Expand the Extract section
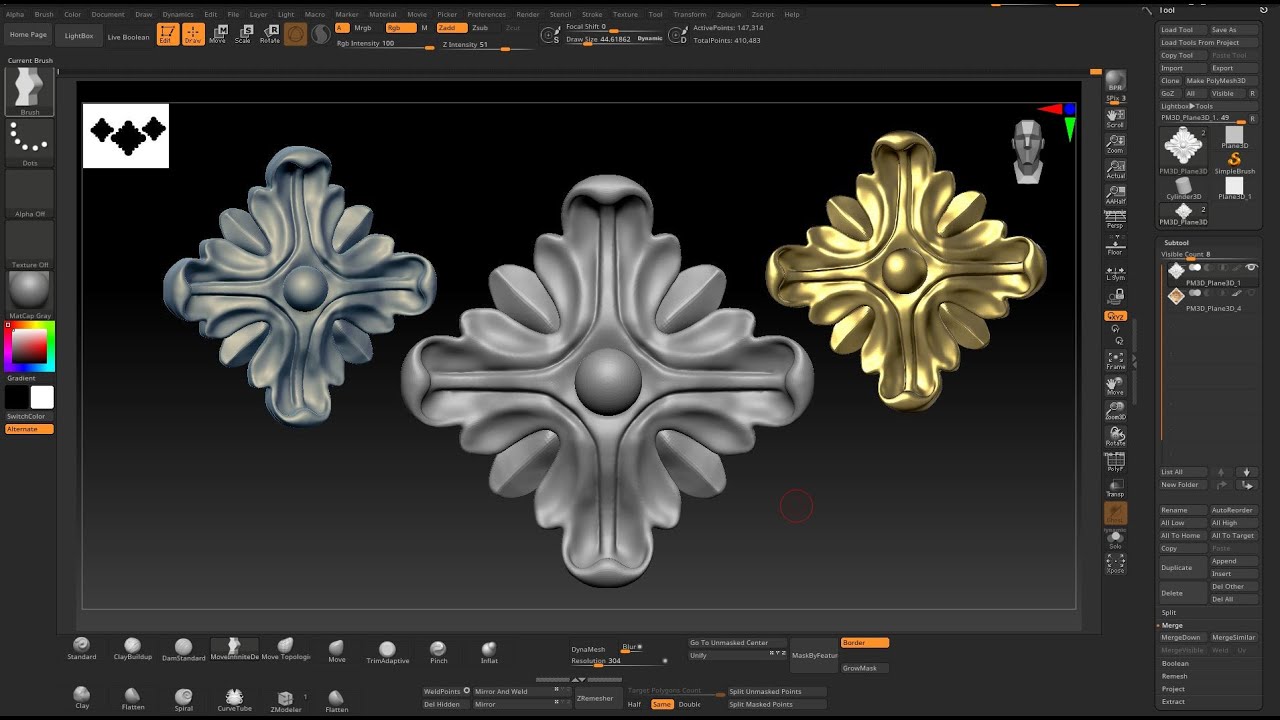This screenshot has height=720, width=1280. coord(1173,702)
